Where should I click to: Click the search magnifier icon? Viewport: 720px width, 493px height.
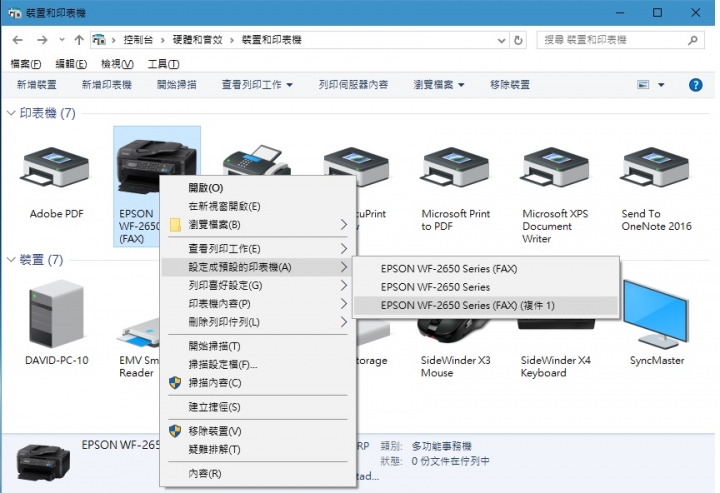692,40
